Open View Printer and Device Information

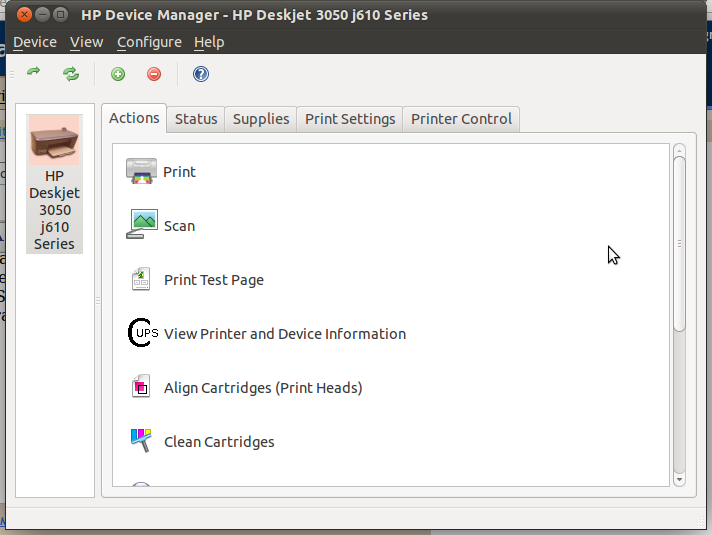coord(285,334)
